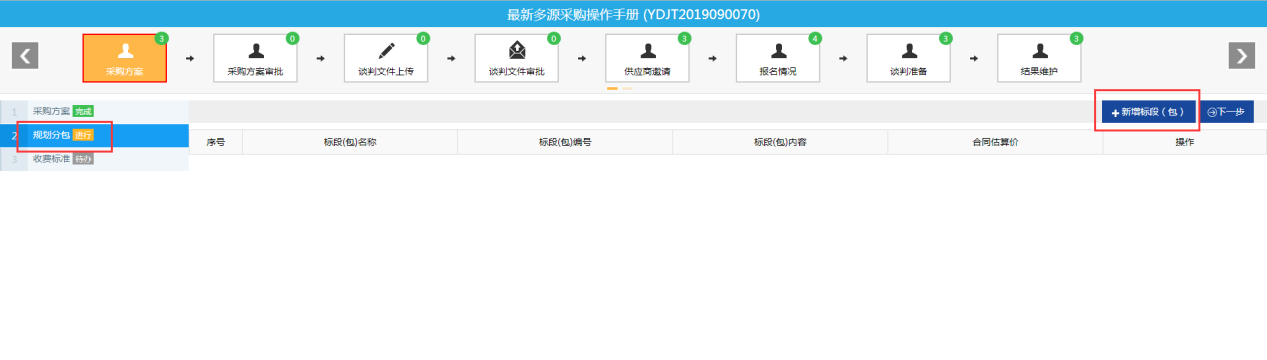The height and width of the screenshot is (360, 1267).
Task: Go to next workflow steps with right arrow
Action: (x=1241, y=56)
